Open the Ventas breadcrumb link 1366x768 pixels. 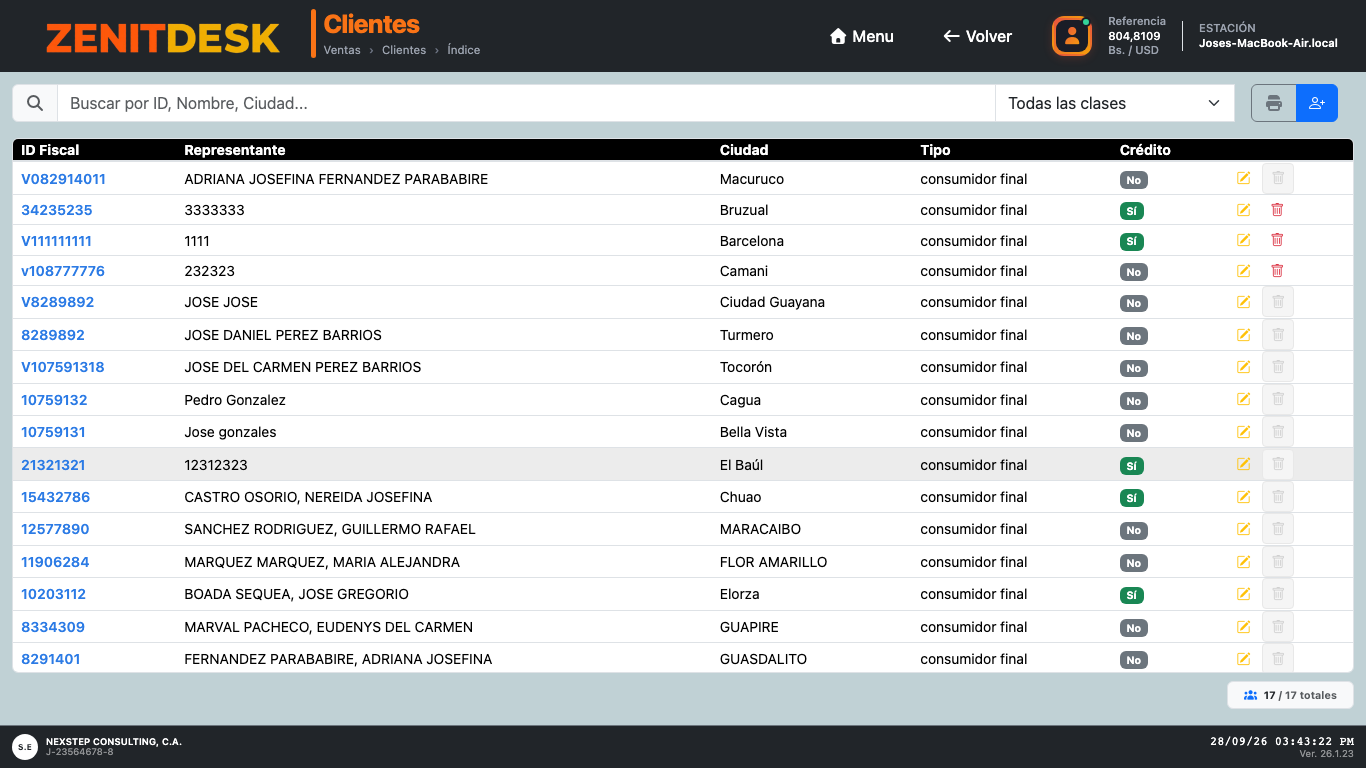point(342,50)
